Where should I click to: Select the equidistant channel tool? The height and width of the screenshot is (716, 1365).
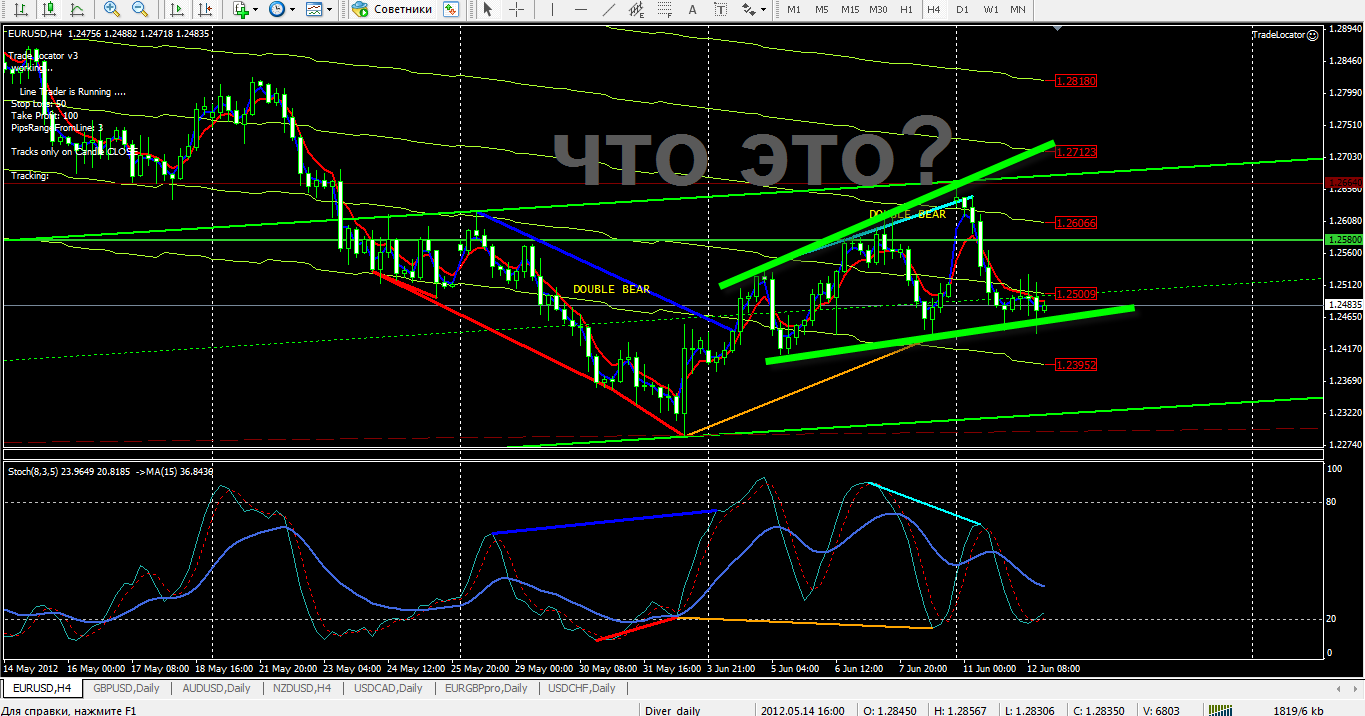point(636,9)
